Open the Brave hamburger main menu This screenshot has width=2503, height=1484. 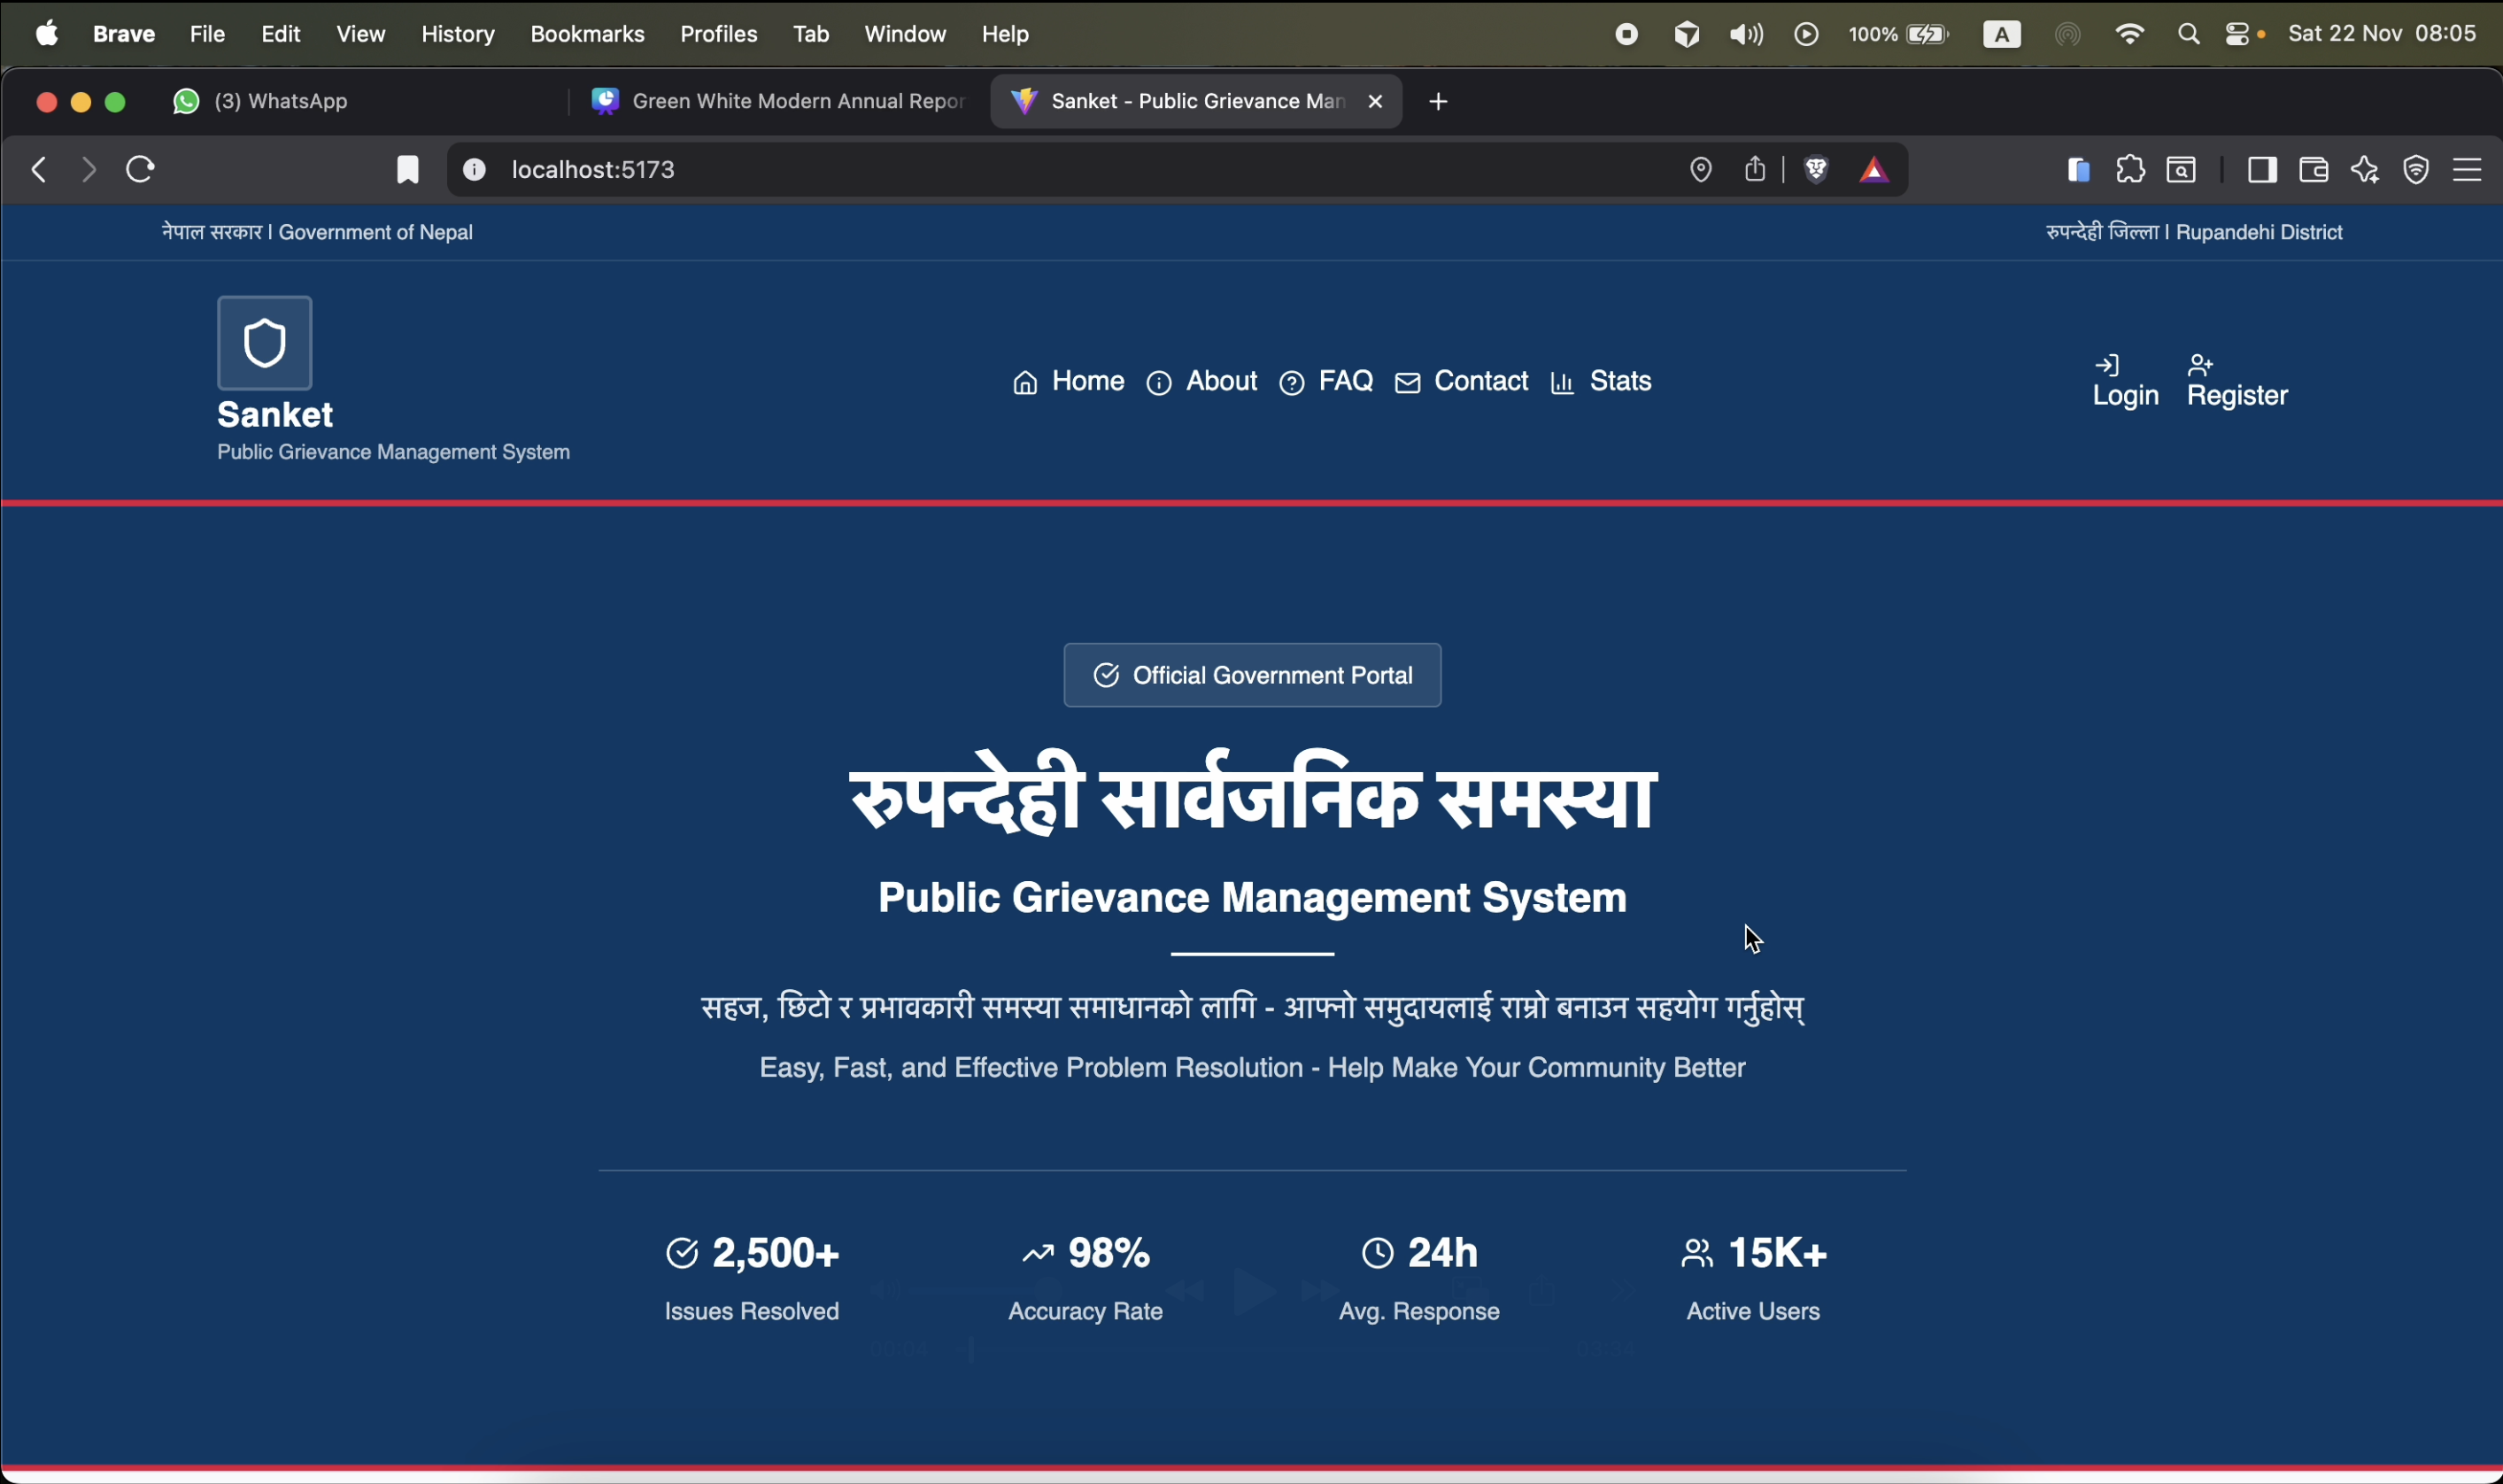click(2467, 170)
